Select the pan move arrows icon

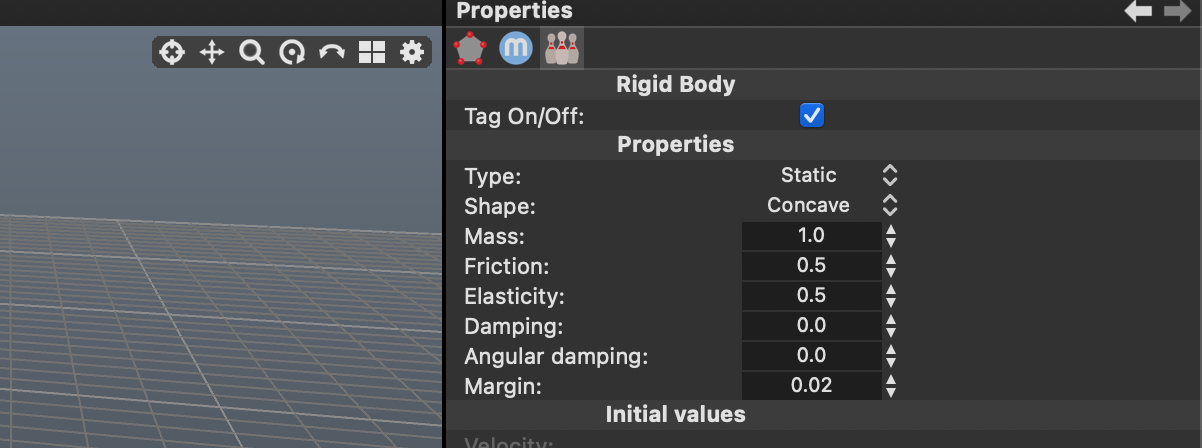(212, 53)
